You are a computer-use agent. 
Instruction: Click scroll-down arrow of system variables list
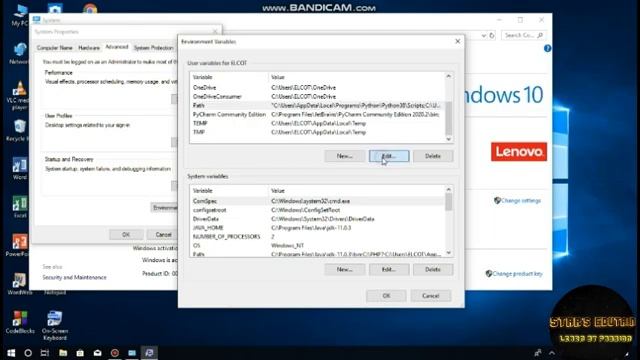[x=449, y=253]
